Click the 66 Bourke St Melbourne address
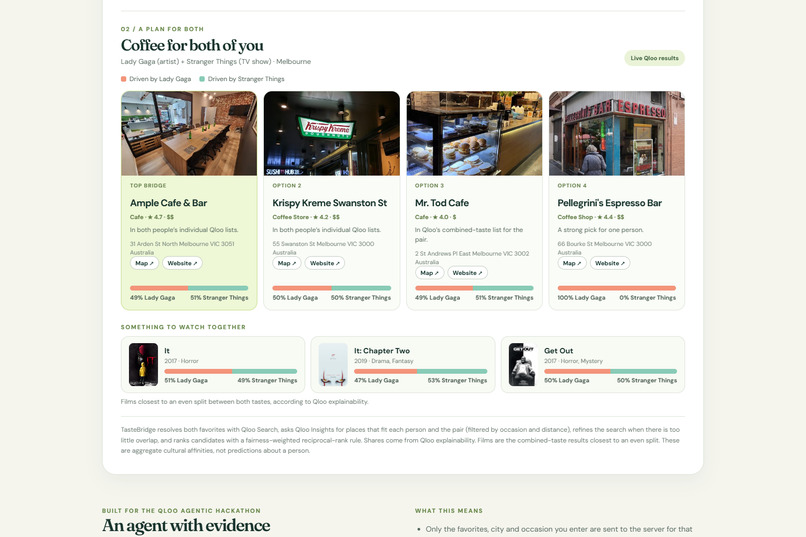 pos(604,248)
